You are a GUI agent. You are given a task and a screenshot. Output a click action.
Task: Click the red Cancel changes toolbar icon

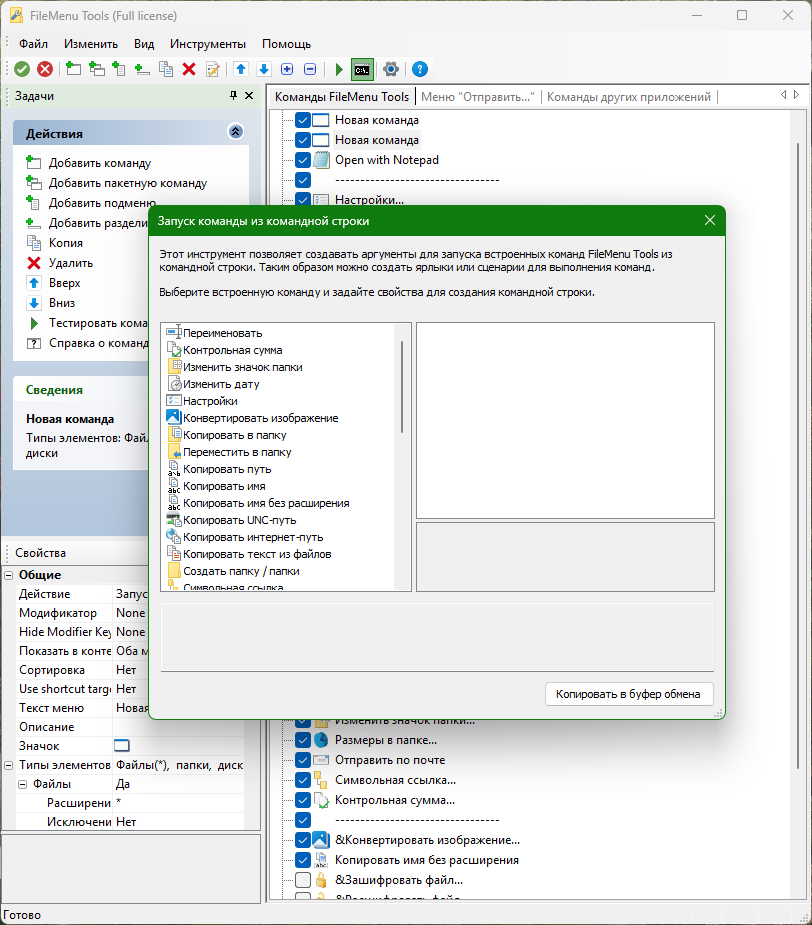tap(45, 69)
